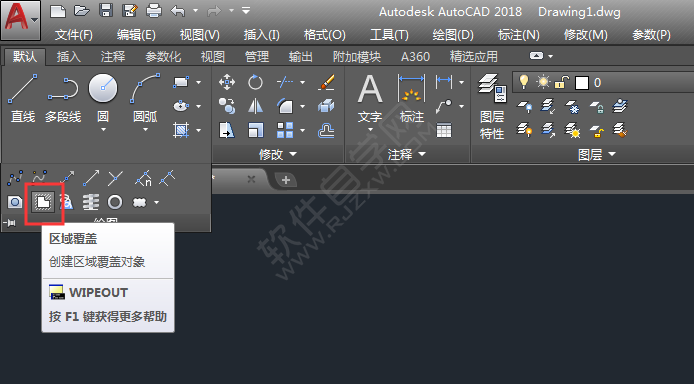Toggle layer 0 lock padlock icon

tap(562, 82)
